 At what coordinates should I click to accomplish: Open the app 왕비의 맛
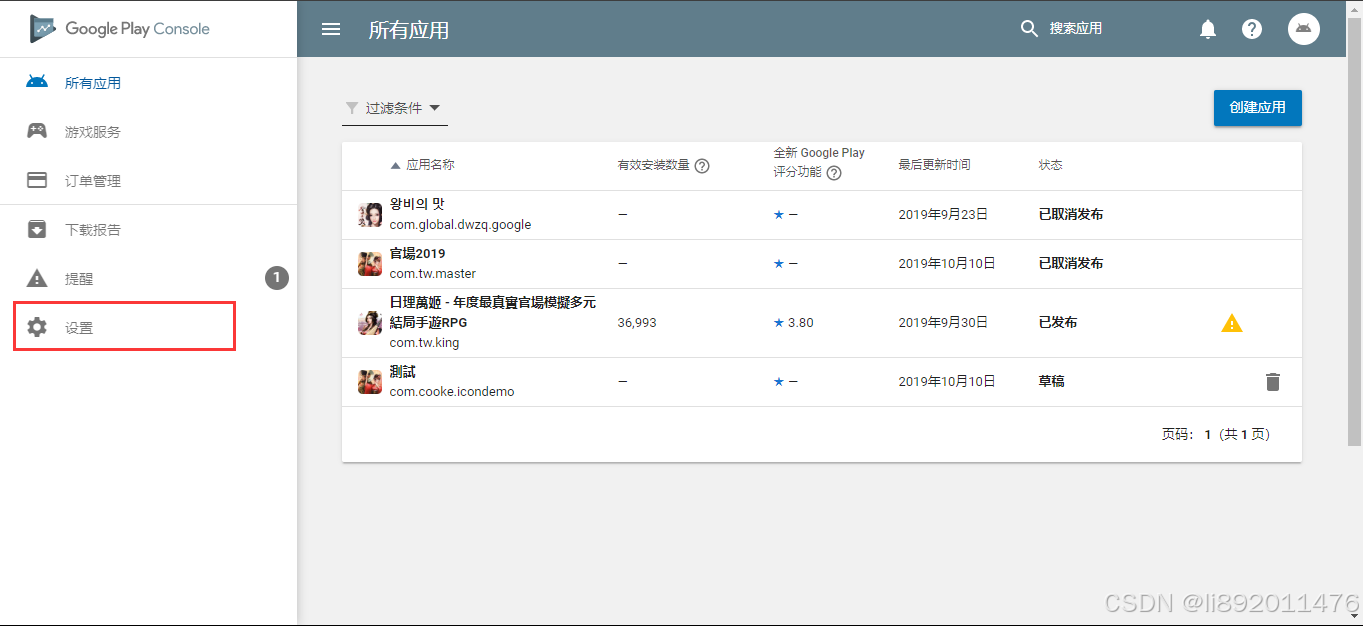(x=417, y=204)
